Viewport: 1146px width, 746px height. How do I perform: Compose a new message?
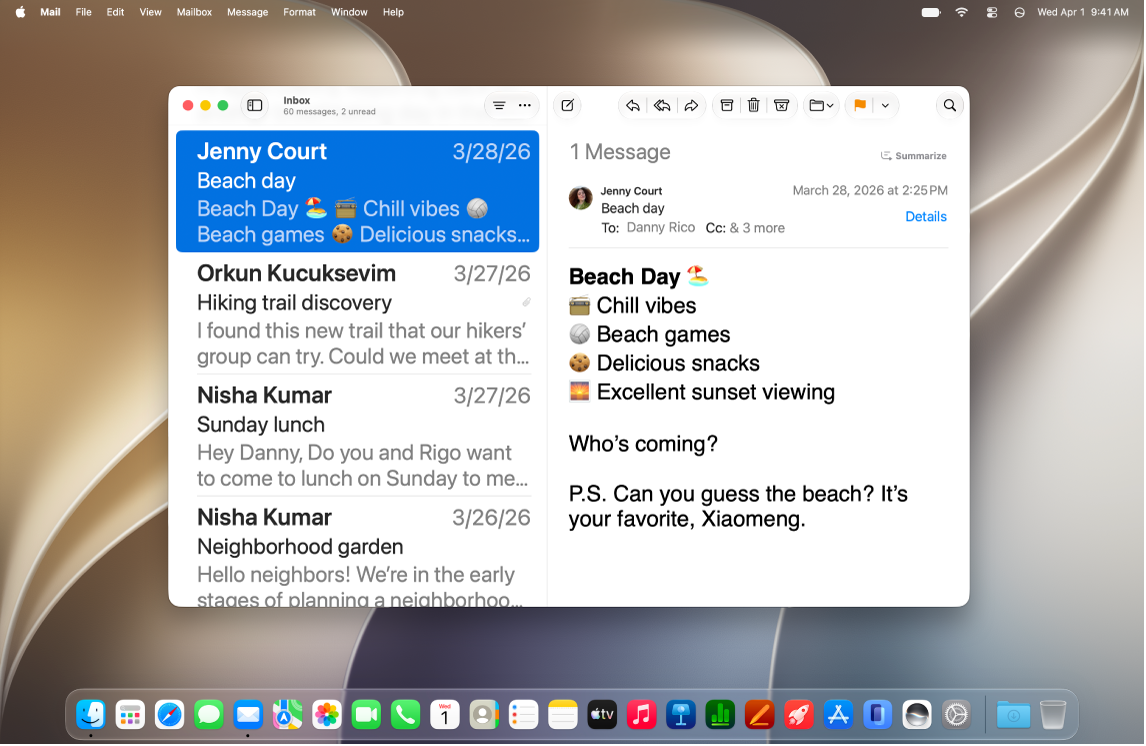point(568,106)
